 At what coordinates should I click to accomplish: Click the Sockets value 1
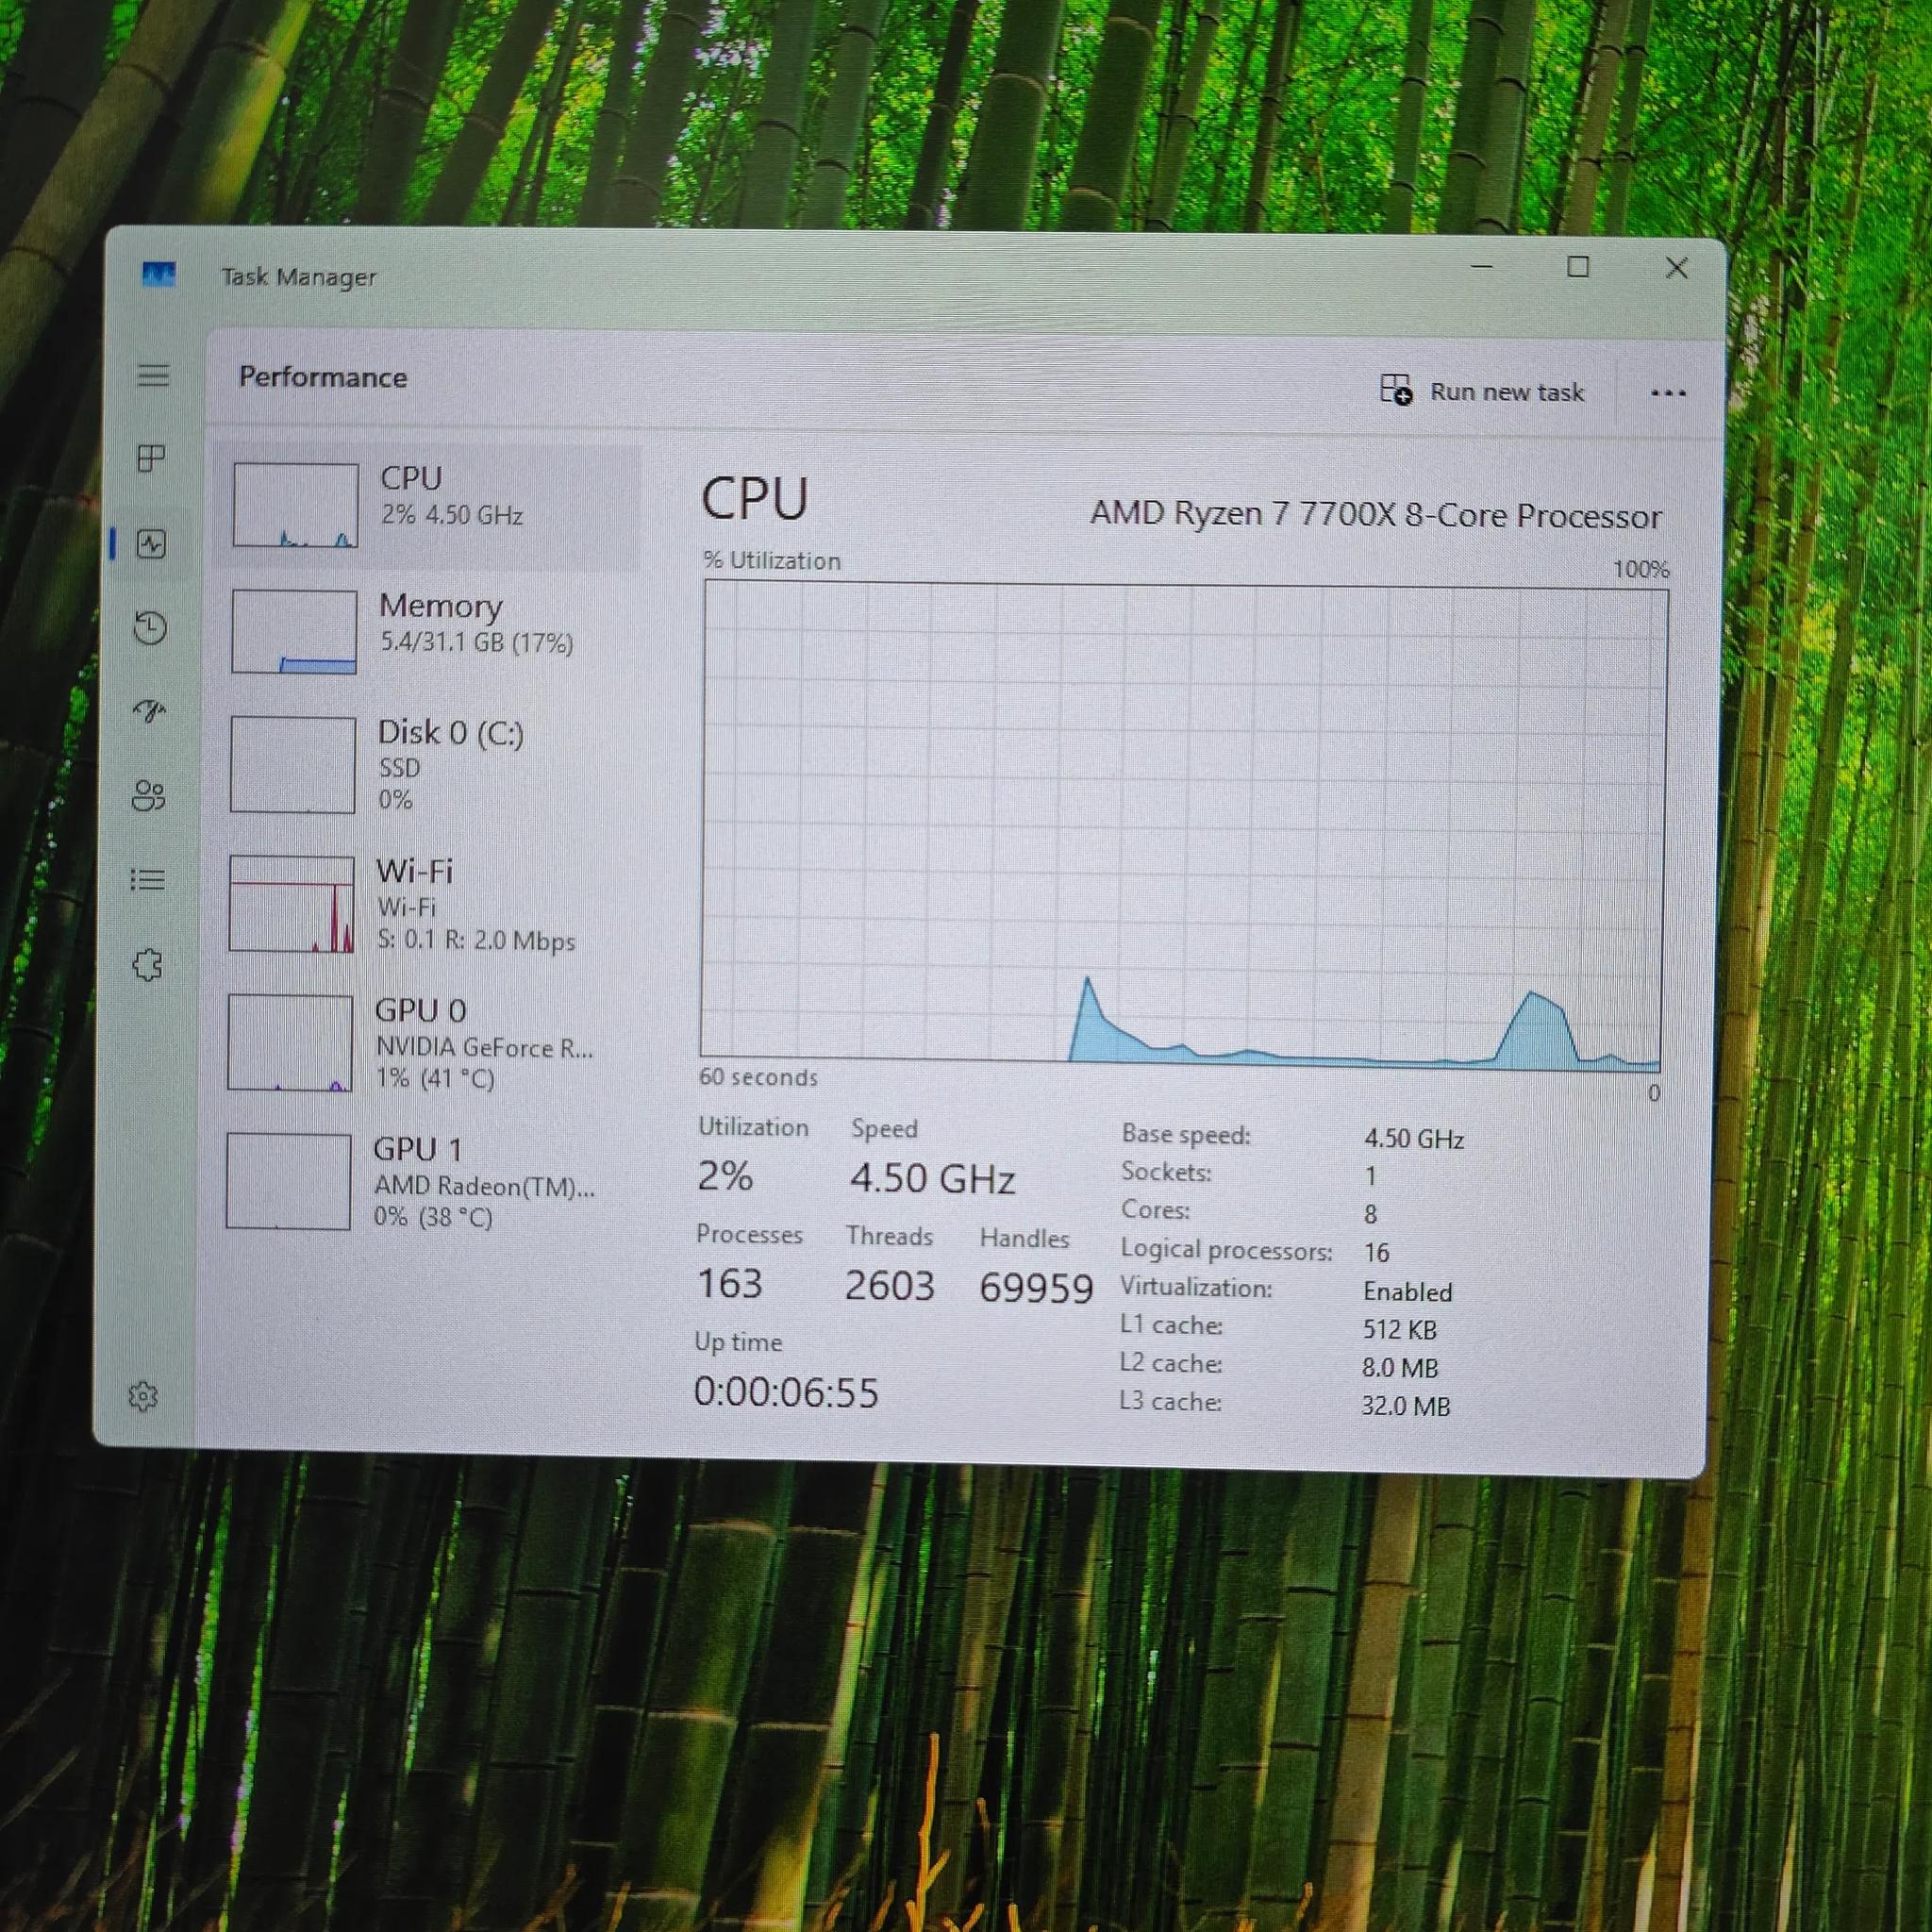(x=1370, y=1175)
